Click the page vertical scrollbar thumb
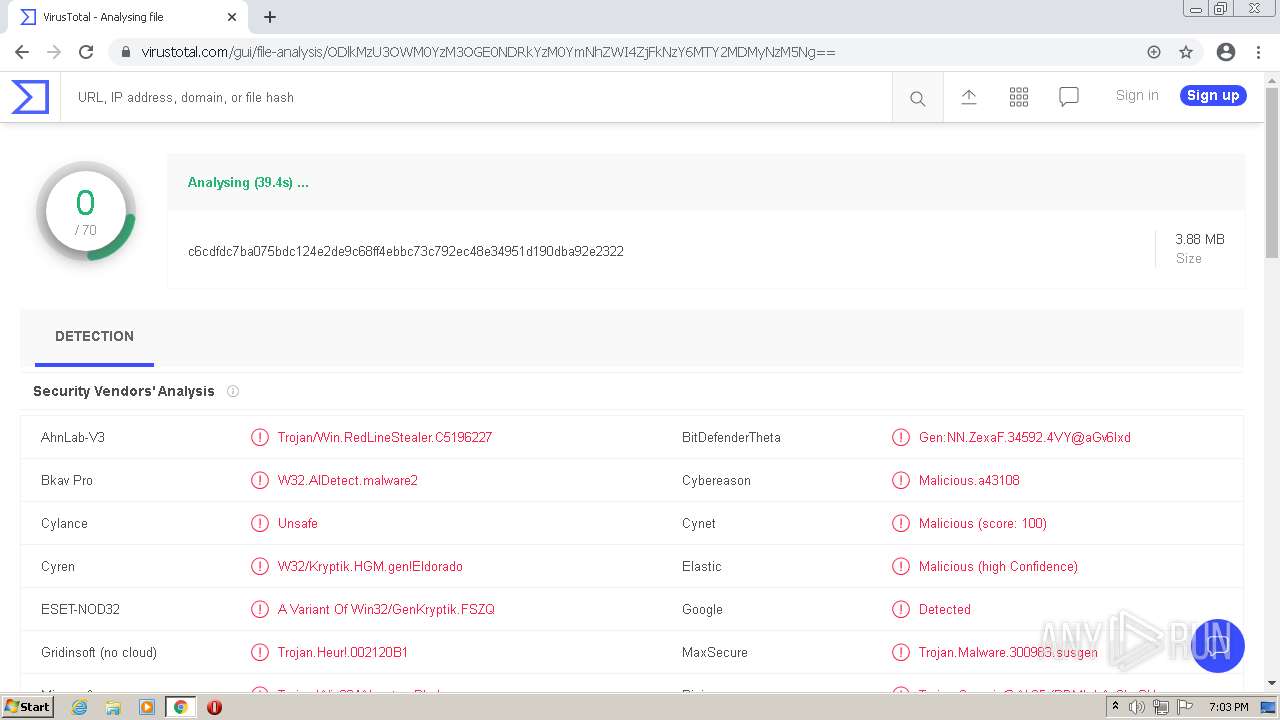This screenshot has height=720, width=1280. (1272, 172)
